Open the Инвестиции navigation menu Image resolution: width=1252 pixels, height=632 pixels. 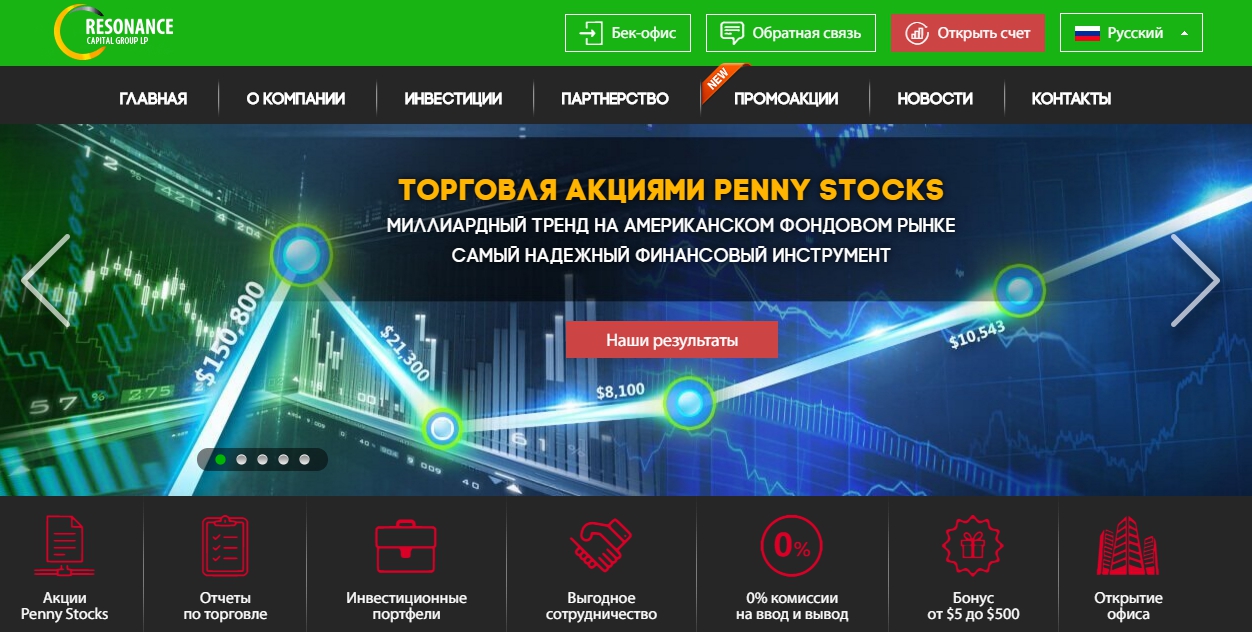[x=453, y=98]
